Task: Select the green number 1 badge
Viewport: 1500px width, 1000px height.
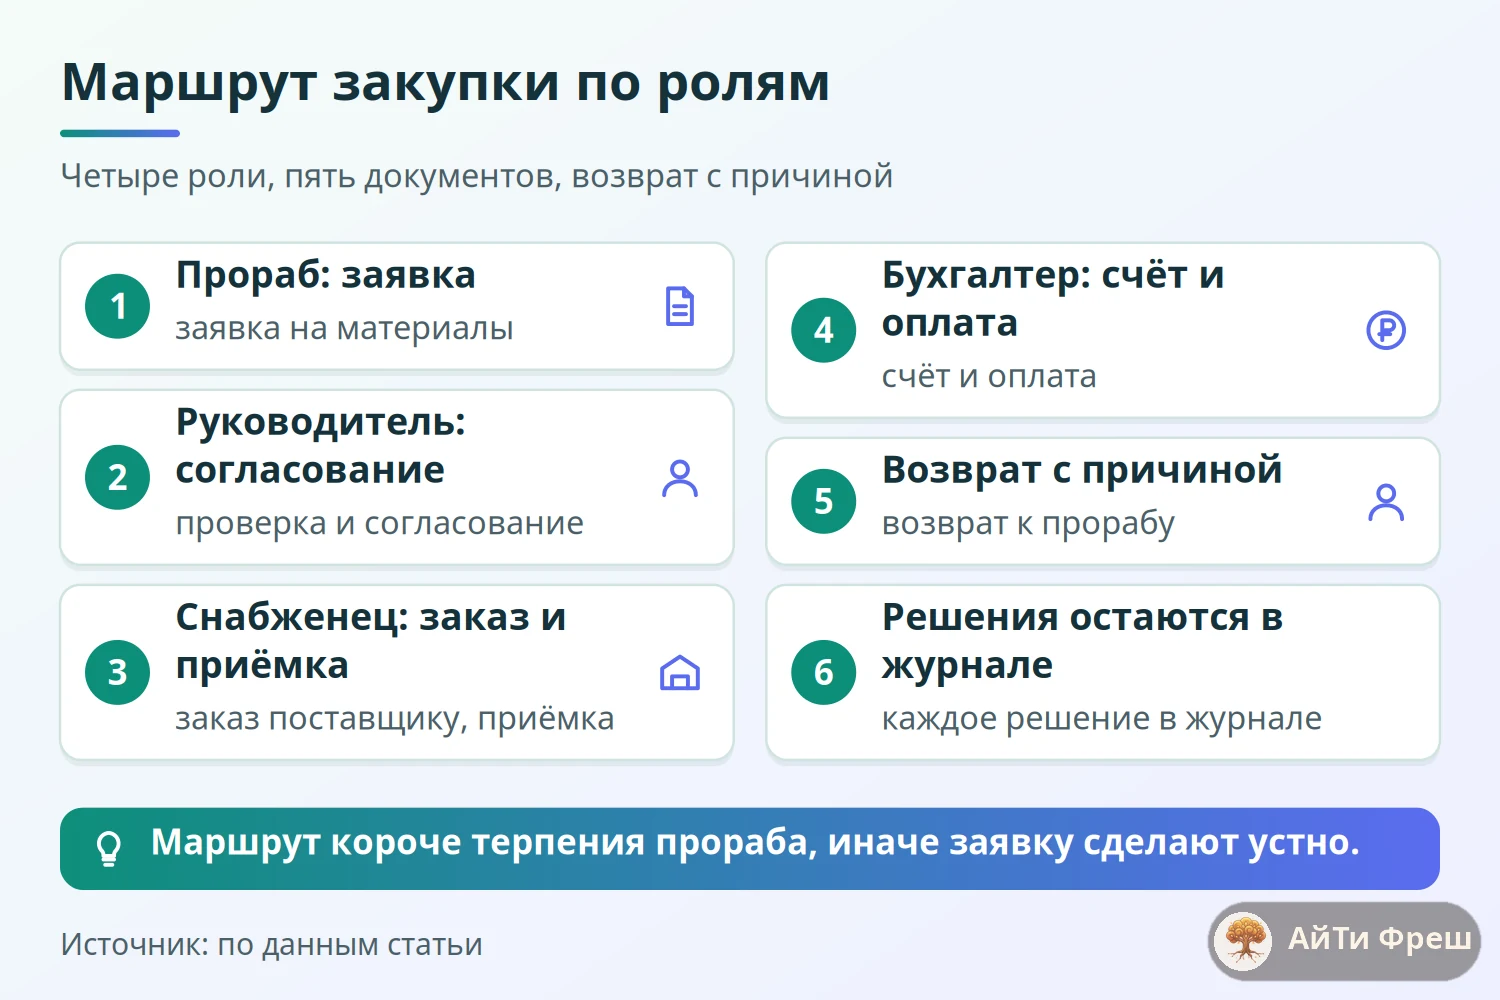Action: click(118, 306)
